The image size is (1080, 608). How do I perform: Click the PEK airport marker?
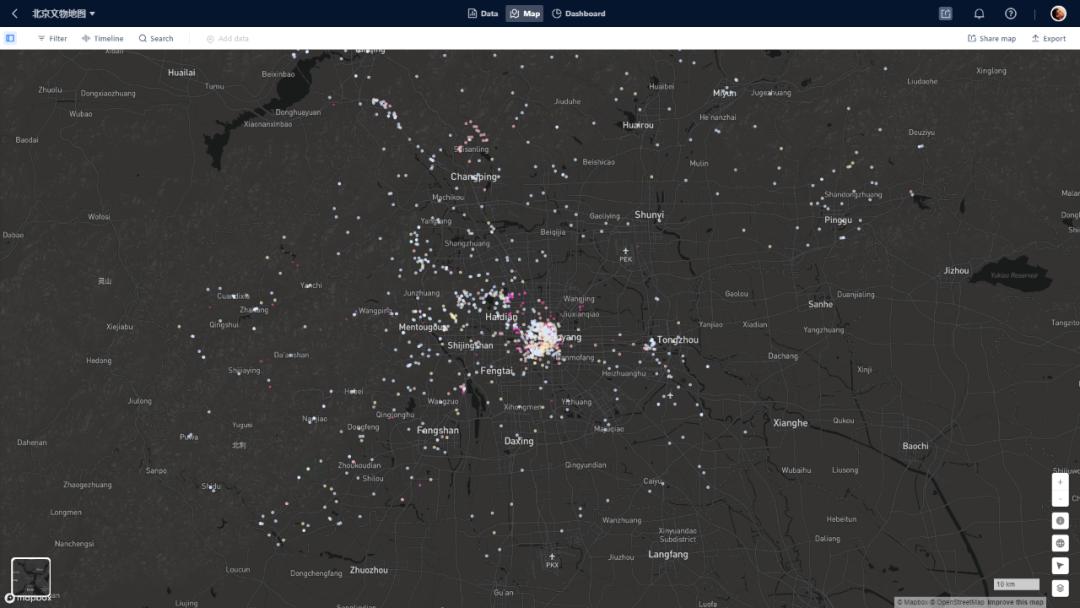pyautogui.click(x=625, y=255)
